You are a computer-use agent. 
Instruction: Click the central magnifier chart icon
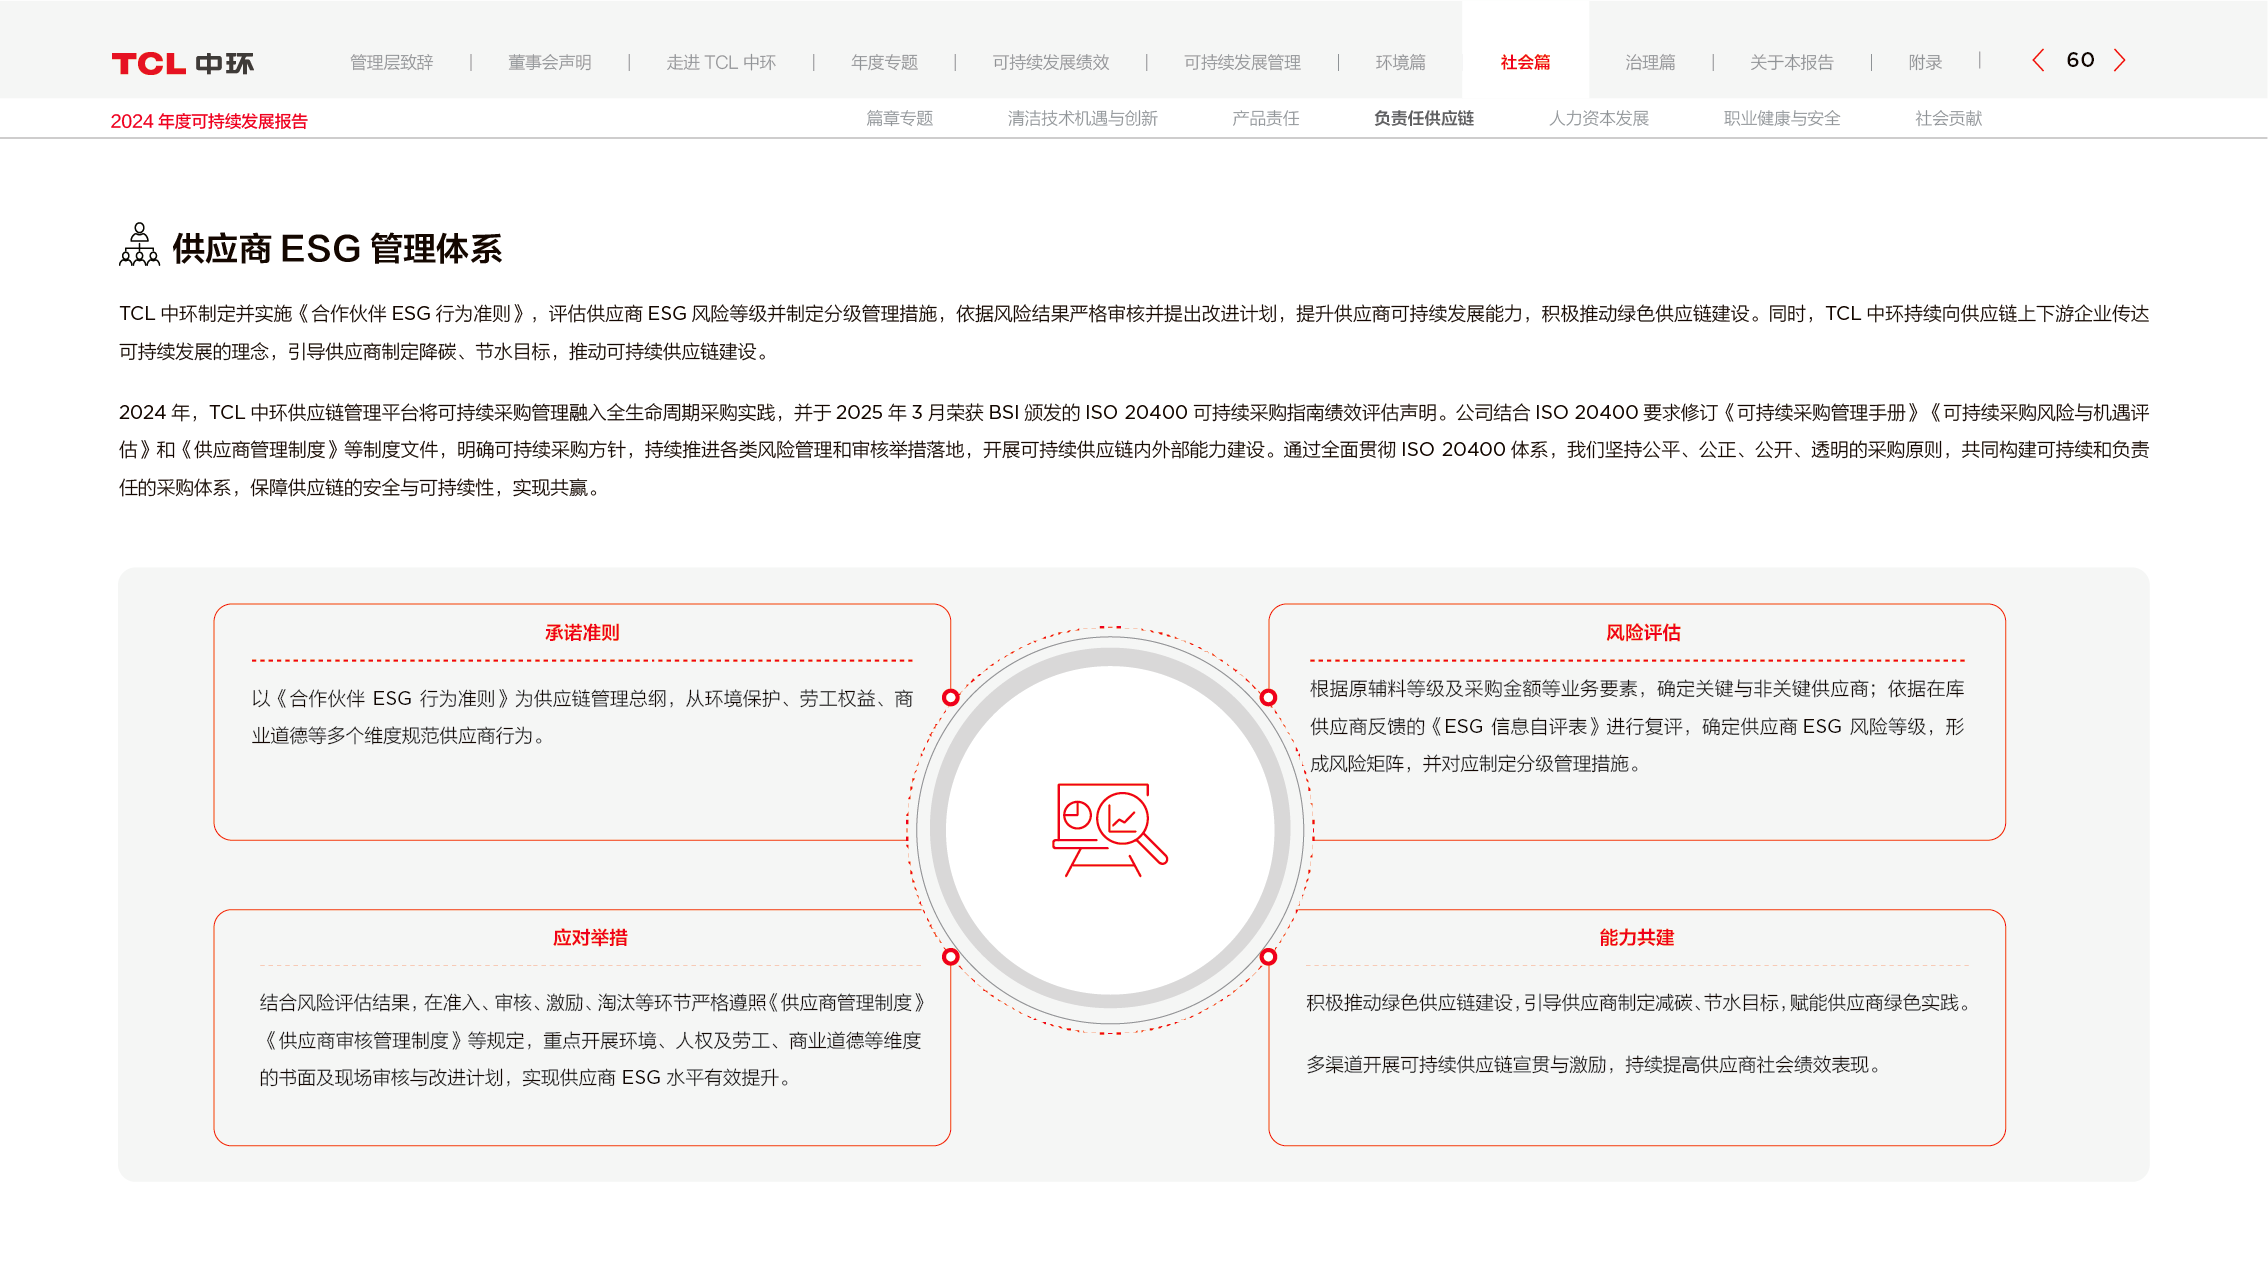pyautogui.click(x=1110, y=829)
